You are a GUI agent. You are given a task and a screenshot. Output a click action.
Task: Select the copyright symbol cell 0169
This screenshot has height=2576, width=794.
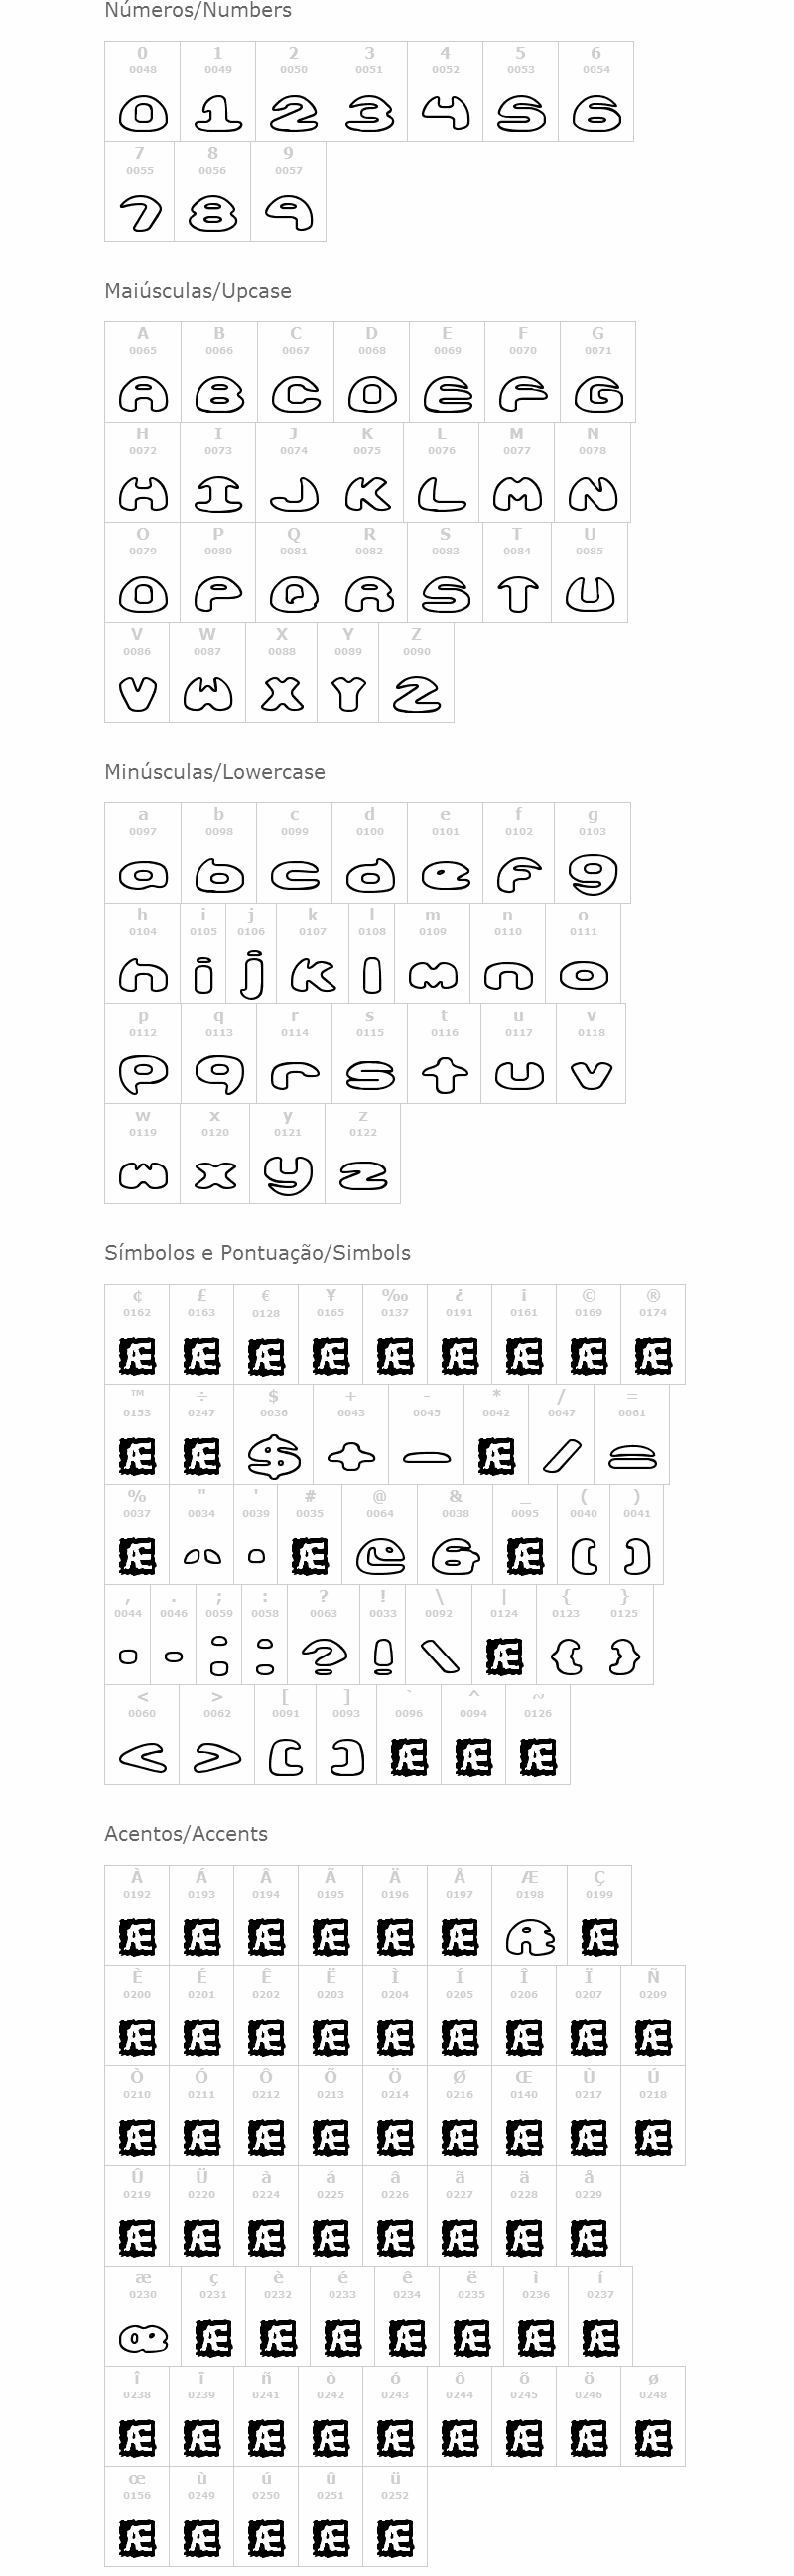pyautogui.click(x=589, y=1334)
